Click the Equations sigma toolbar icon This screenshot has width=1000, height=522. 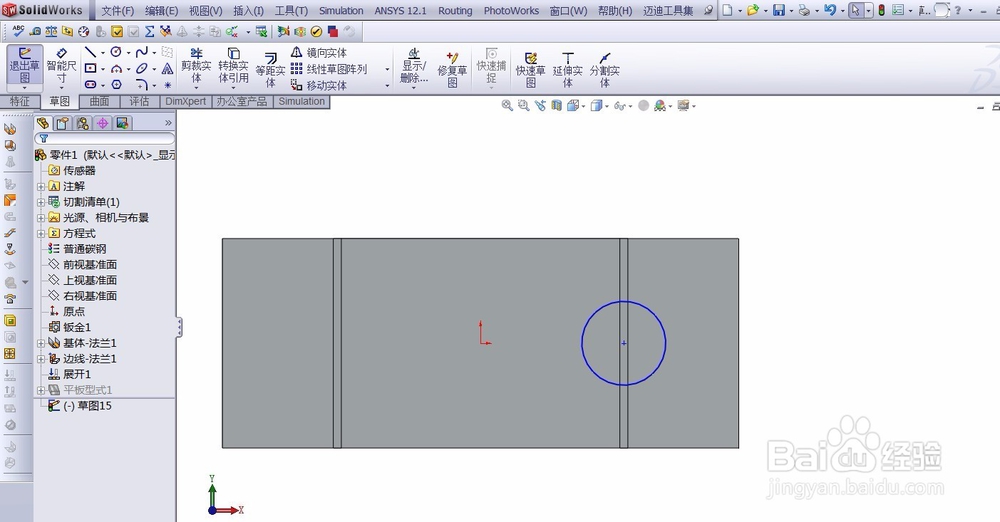pos(149,31)
